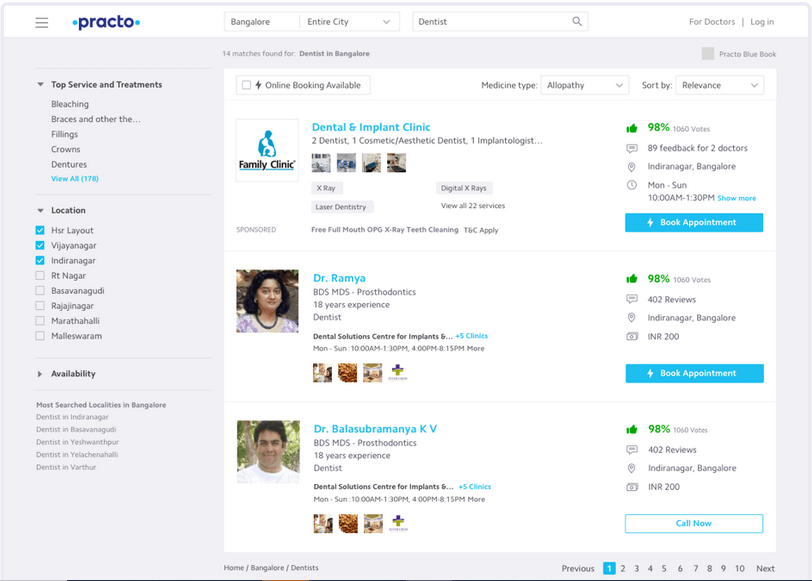
Task: Open first clinic photo of Dental & Implant Clinic
Action: click(321, 163)
